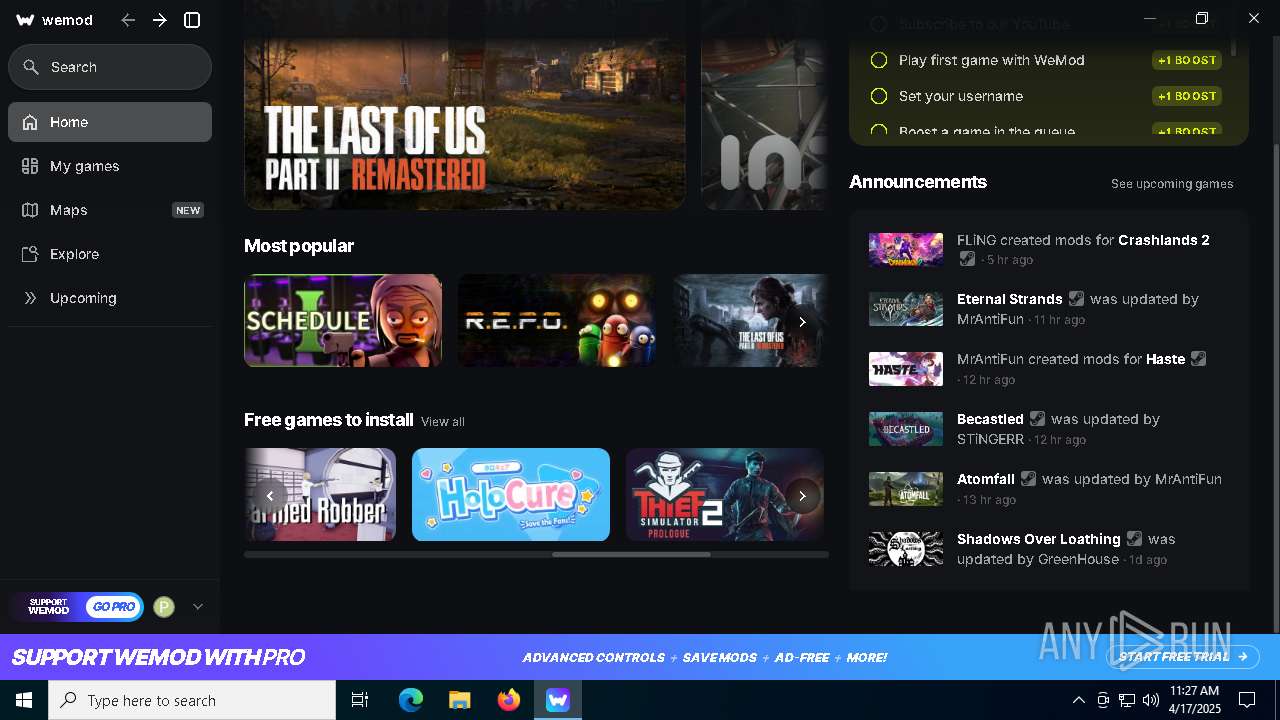Show next free games arrow
This screenshot has width=1280, height=720.
pyautogui.click(x=802, y=496)
